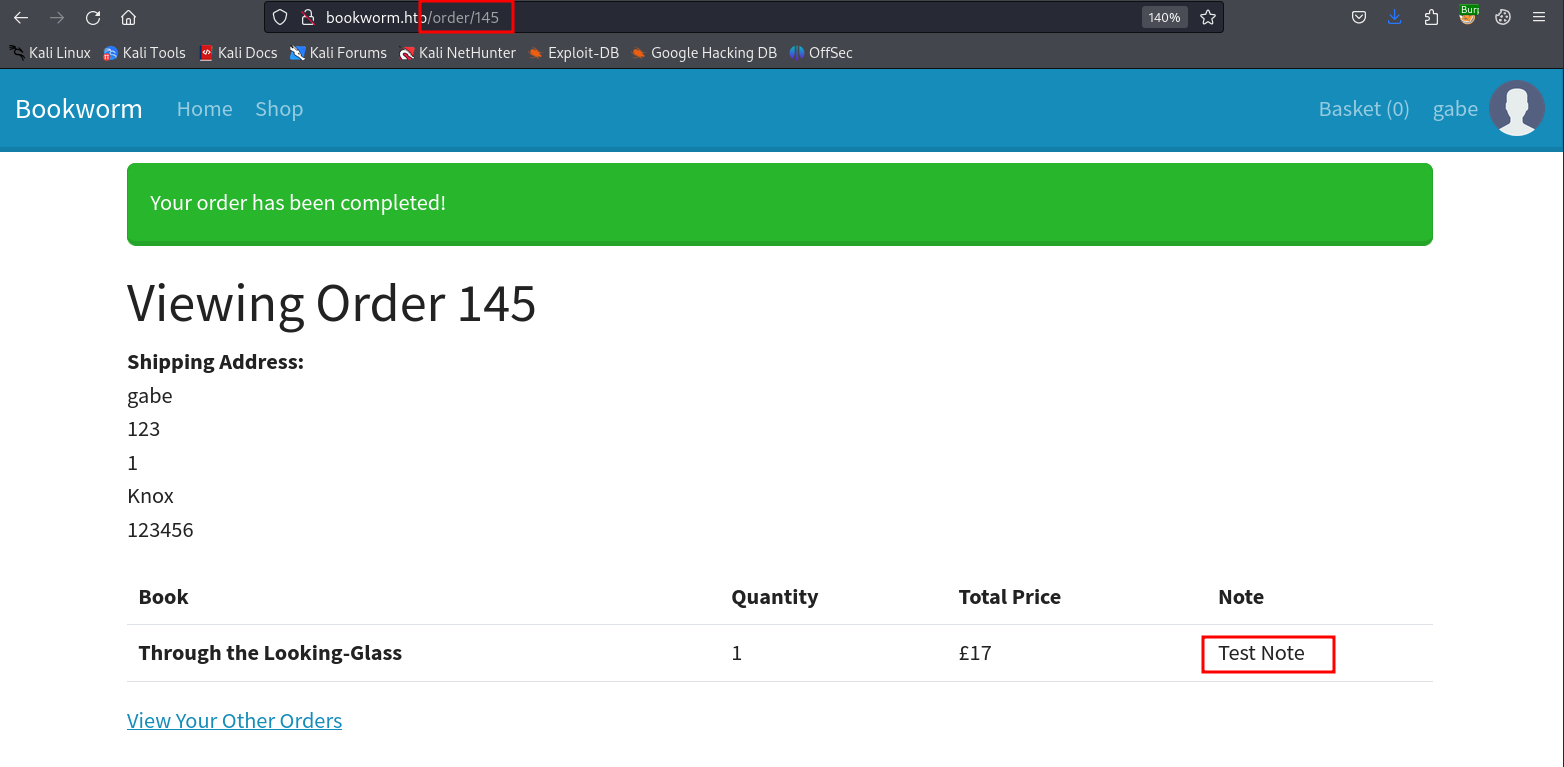Screen dimensions: 1564x767
Task: Show the downloads panel
Action: pyautogui.click(x=1395, y=17)
